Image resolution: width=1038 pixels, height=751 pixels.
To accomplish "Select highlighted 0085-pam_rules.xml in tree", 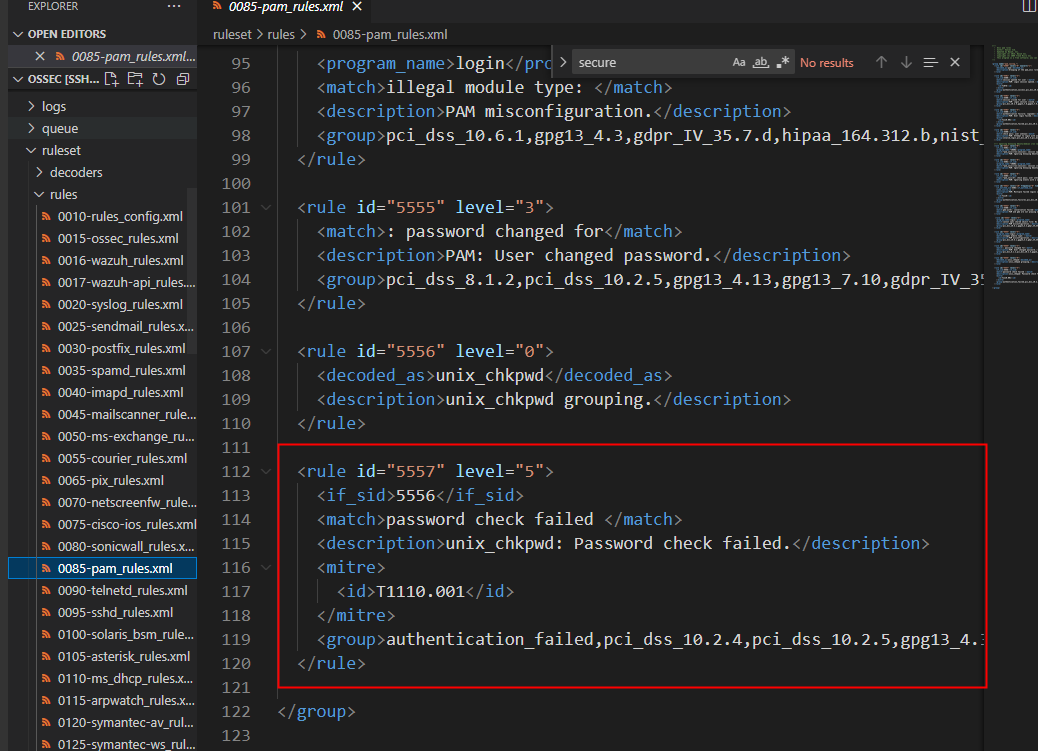I will pyautogui.click(x=103, y=568).
